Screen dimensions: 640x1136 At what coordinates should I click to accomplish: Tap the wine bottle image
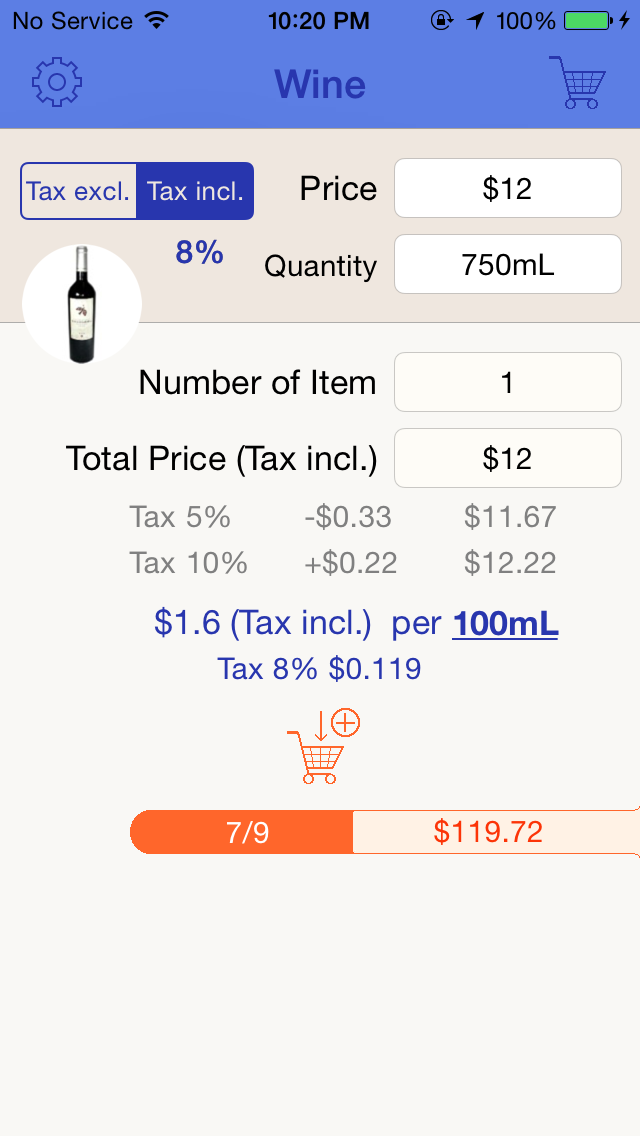click(81, 303)
